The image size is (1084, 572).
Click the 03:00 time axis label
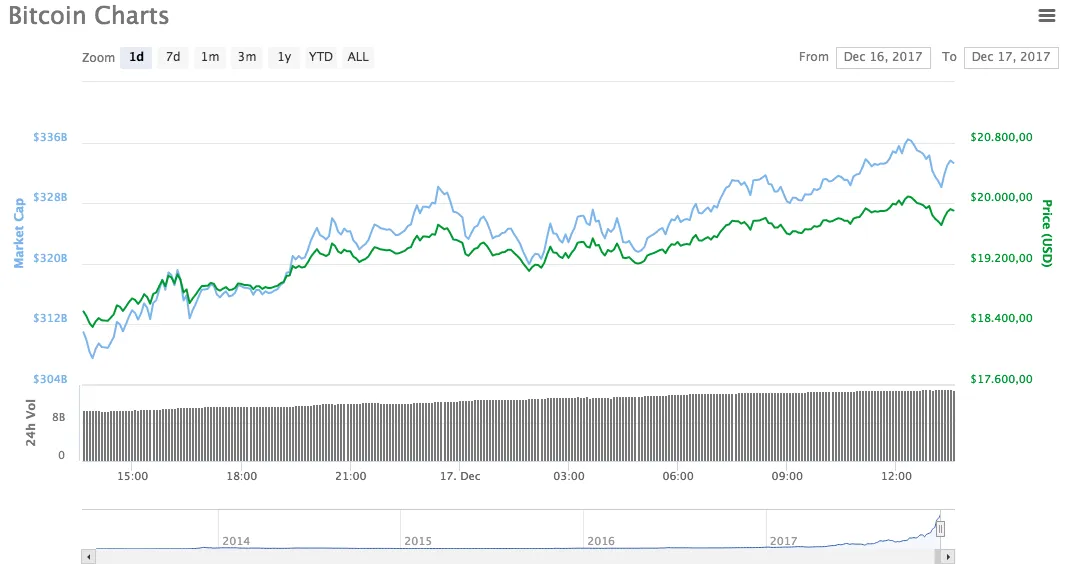coord(569,476)
